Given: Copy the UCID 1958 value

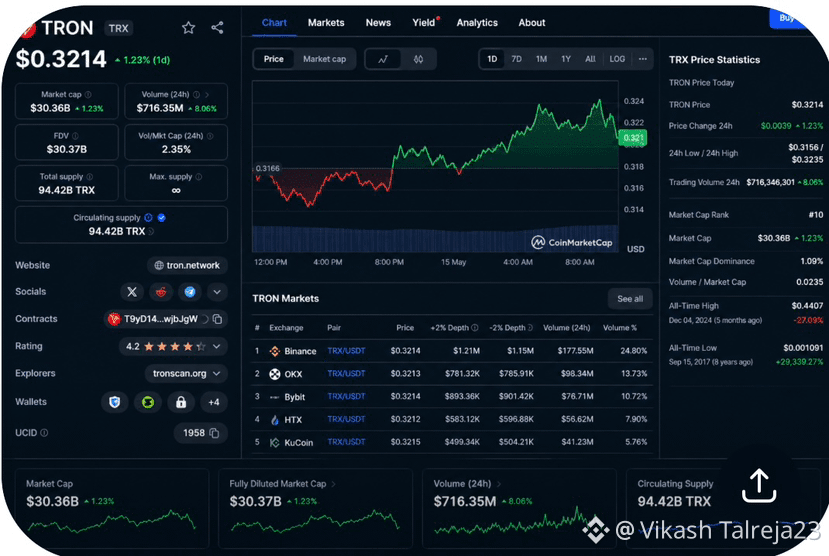Looking at the screenshot, I should point(214,433).
